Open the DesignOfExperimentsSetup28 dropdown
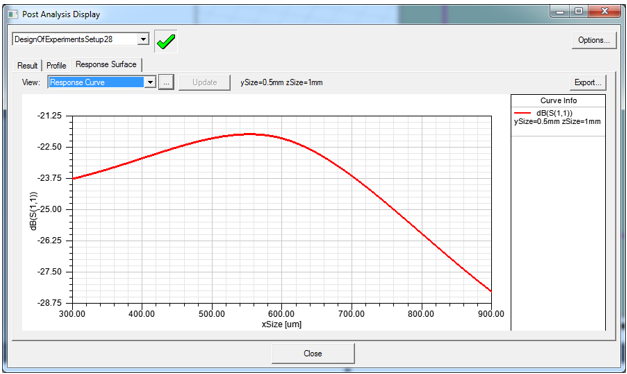Viewport: 627px width, 374px height. [x=143, y=39]
